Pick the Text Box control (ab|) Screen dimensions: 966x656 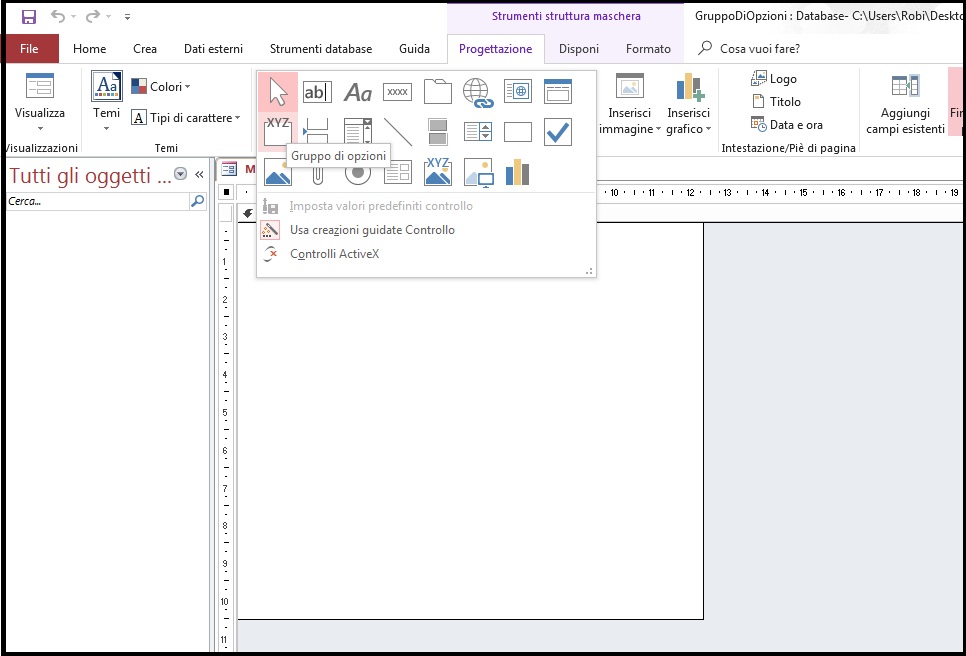pos(317,92)
